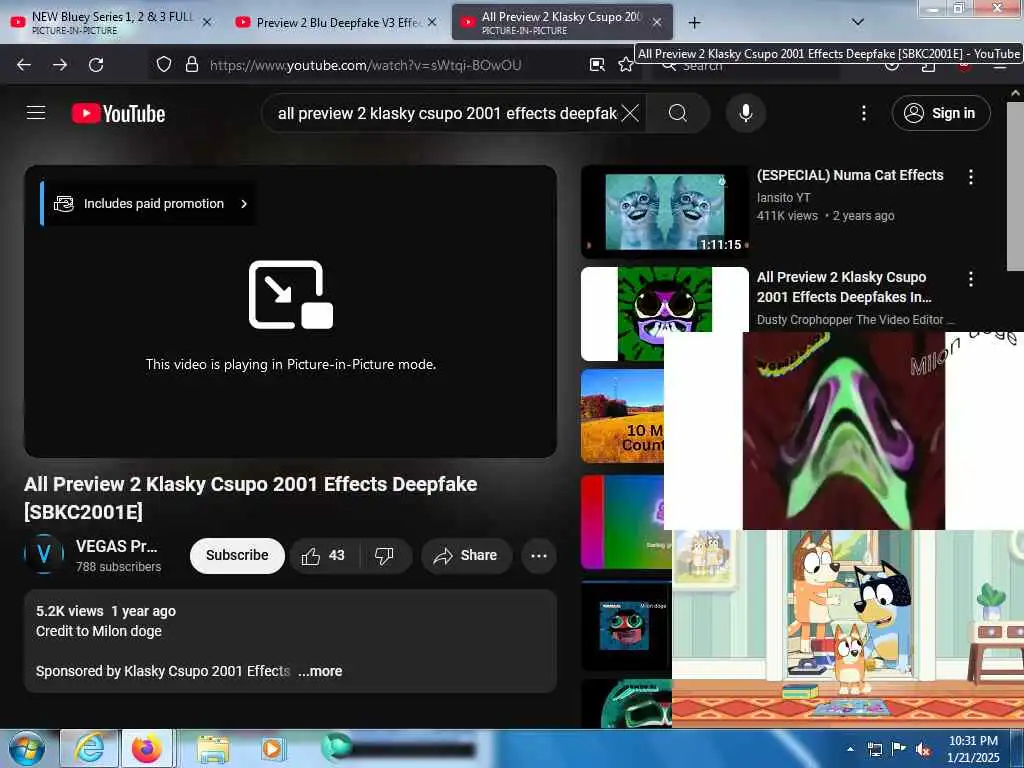This screenshot has height=768, width=1024.
Task: Open the YouTube hamburger guide menu
Action: (x=36, y=113)
